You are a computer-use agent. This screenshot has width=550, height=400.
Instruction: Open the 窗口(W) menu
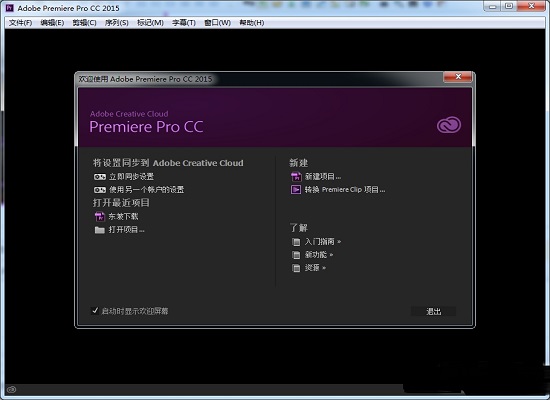[x=217, y=23]
